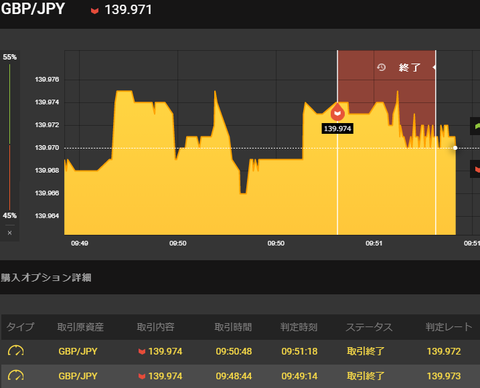Click the 55% sentiment value
480x388 pixels.
[10, 57]
